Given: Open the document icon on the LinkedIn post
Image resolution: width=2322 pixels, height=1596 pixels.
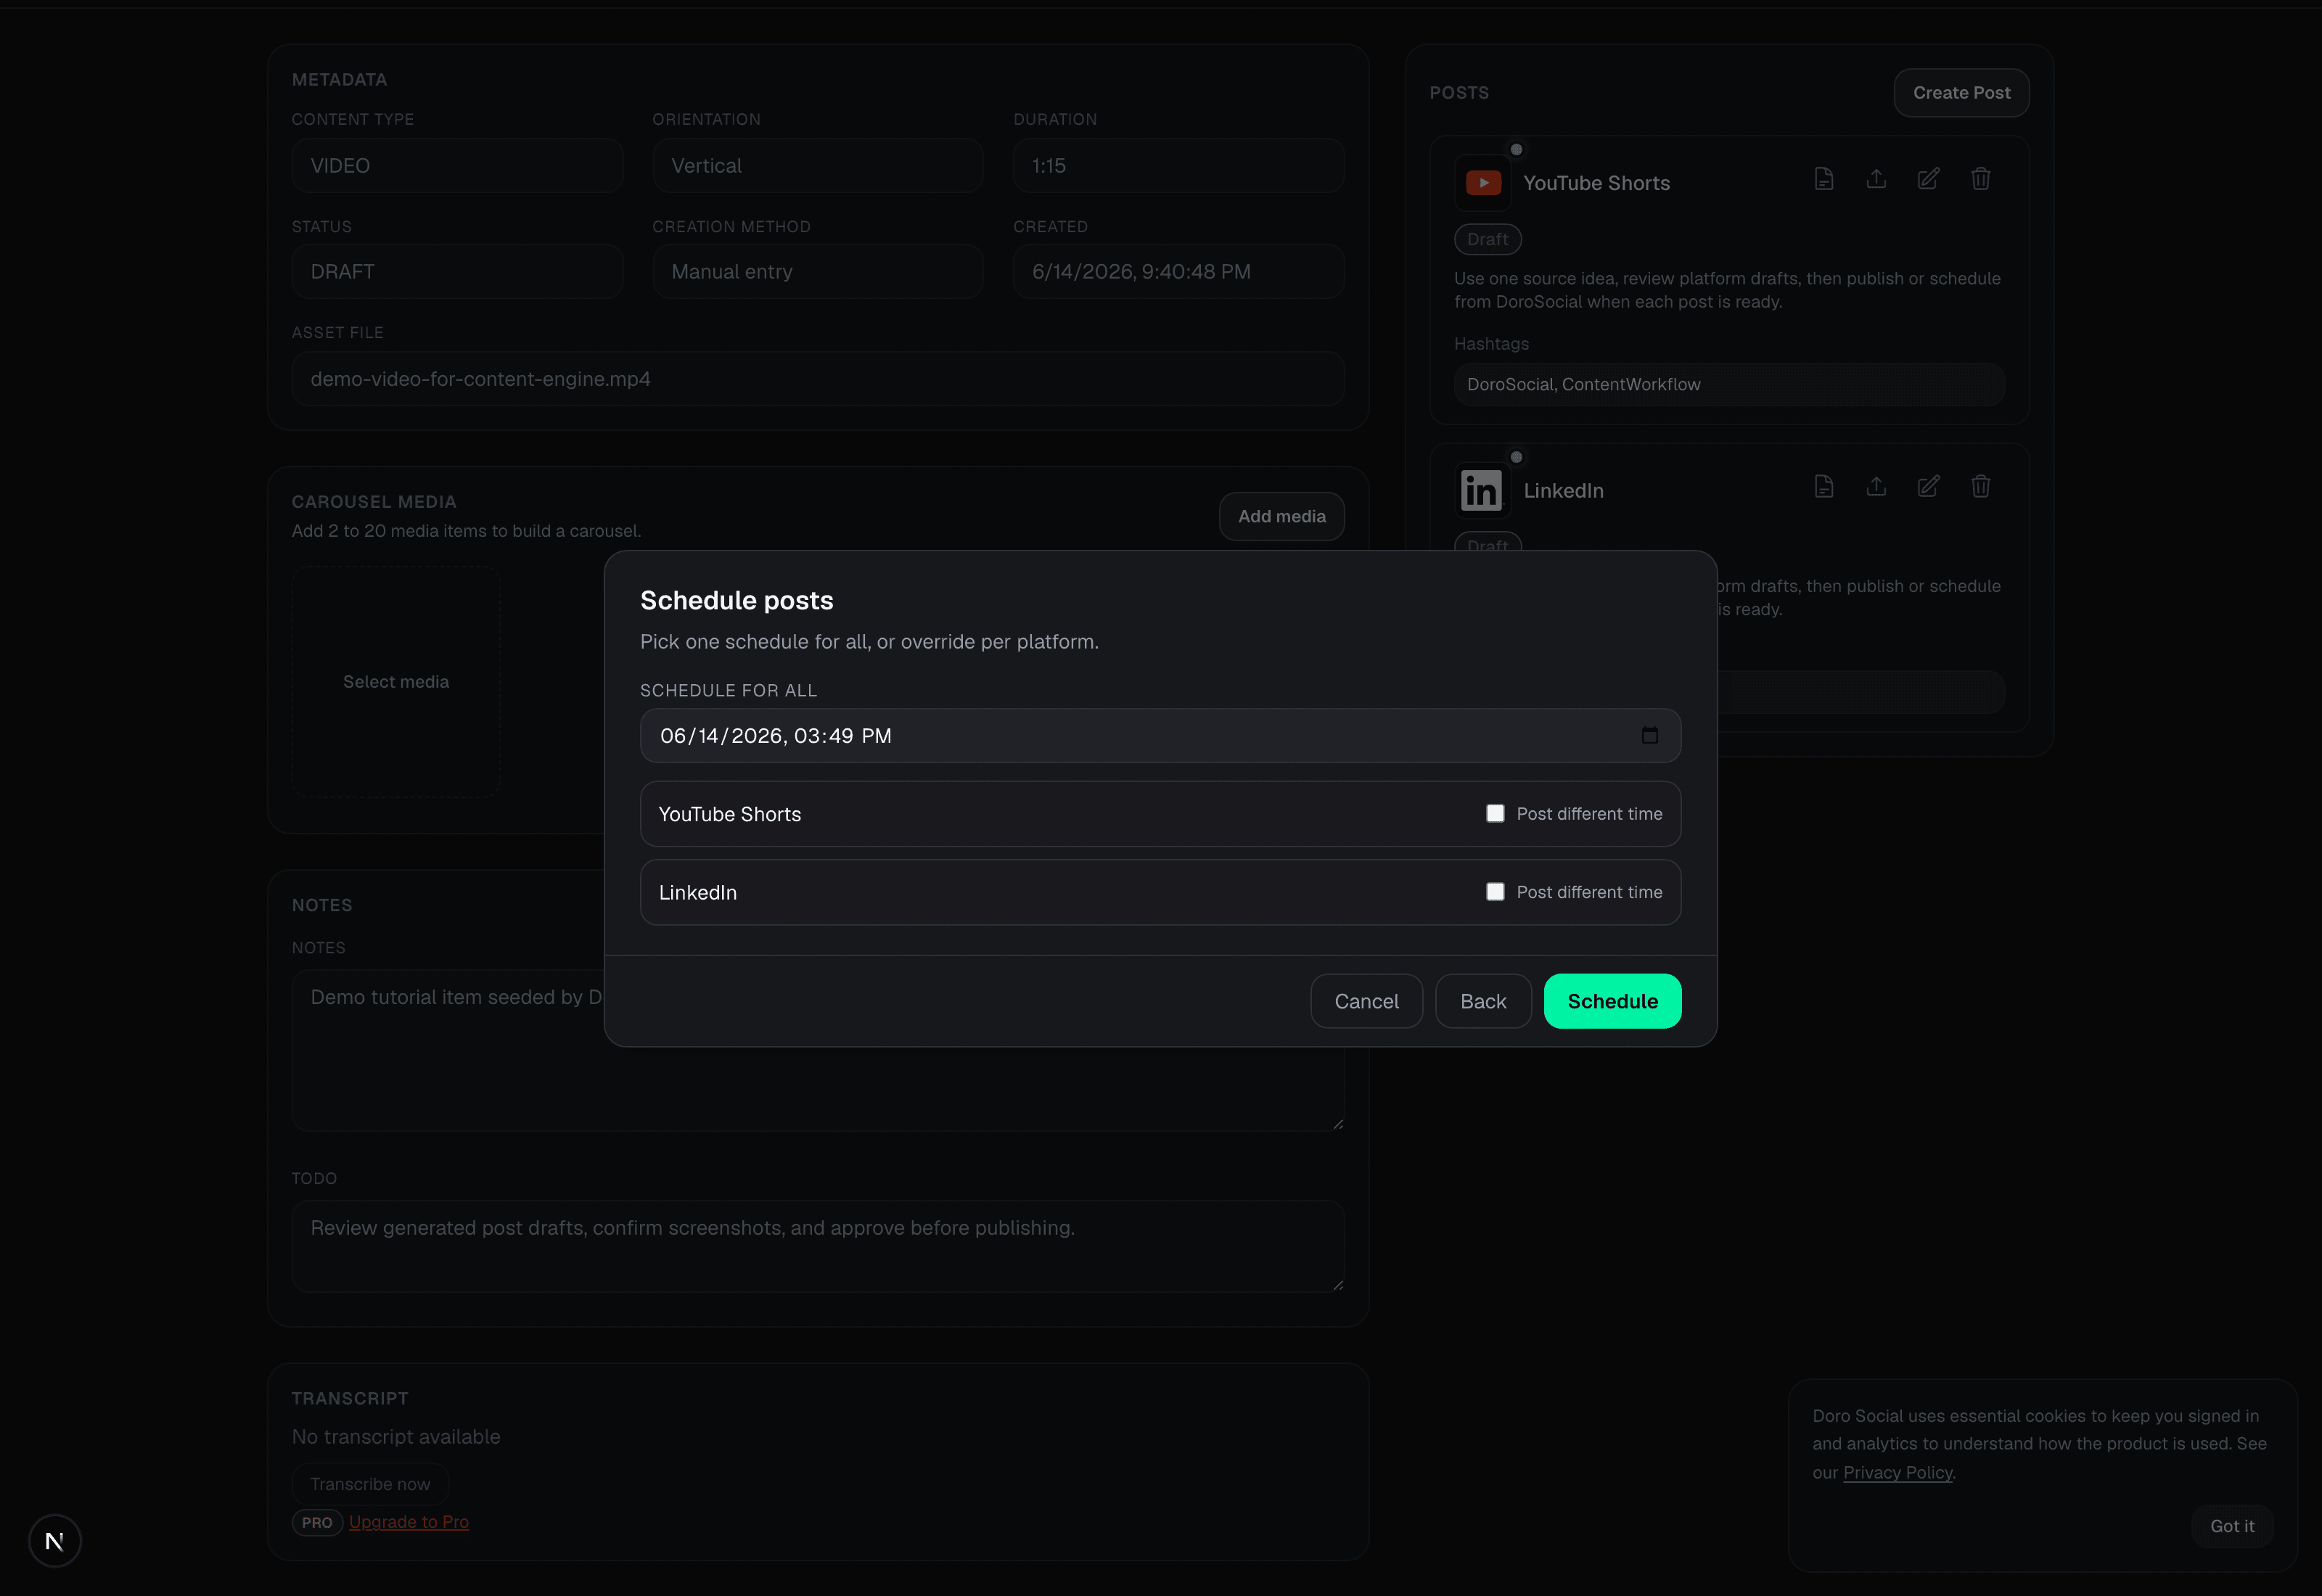Looking at the screenshot, I should 1824,487.
